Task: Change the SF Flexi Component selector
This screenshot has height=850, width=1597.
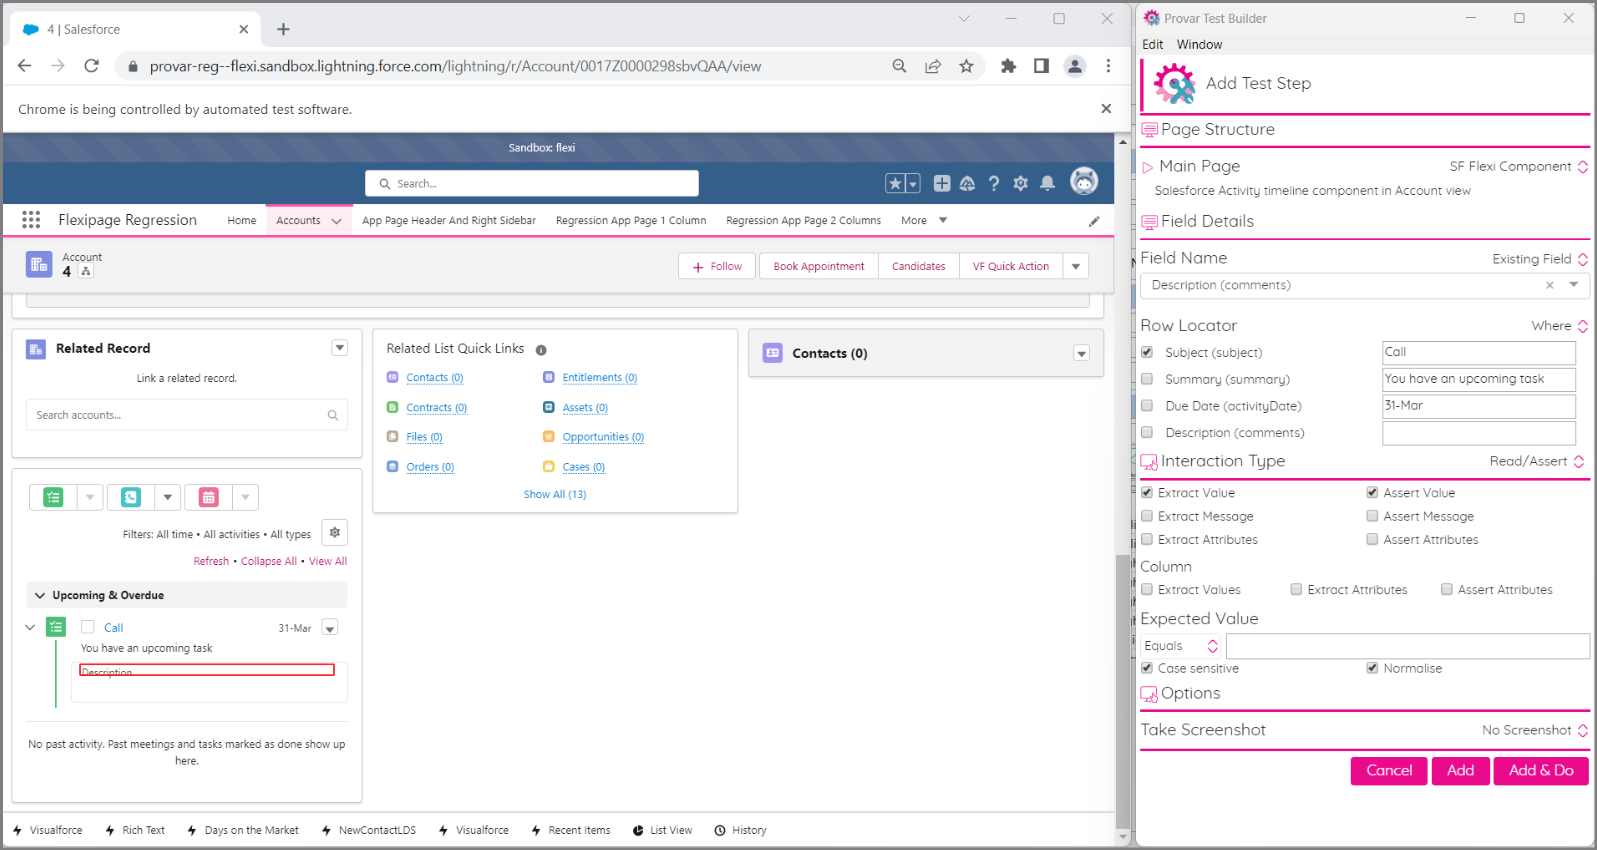Action: pyautogui.click(x=1518, y=167)
